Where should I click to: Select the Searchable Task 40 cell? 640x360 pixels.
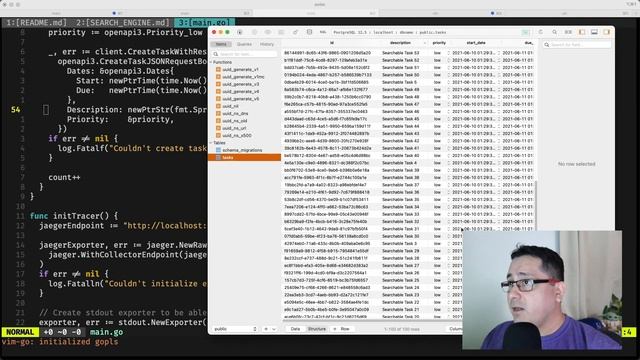[400, 156]
